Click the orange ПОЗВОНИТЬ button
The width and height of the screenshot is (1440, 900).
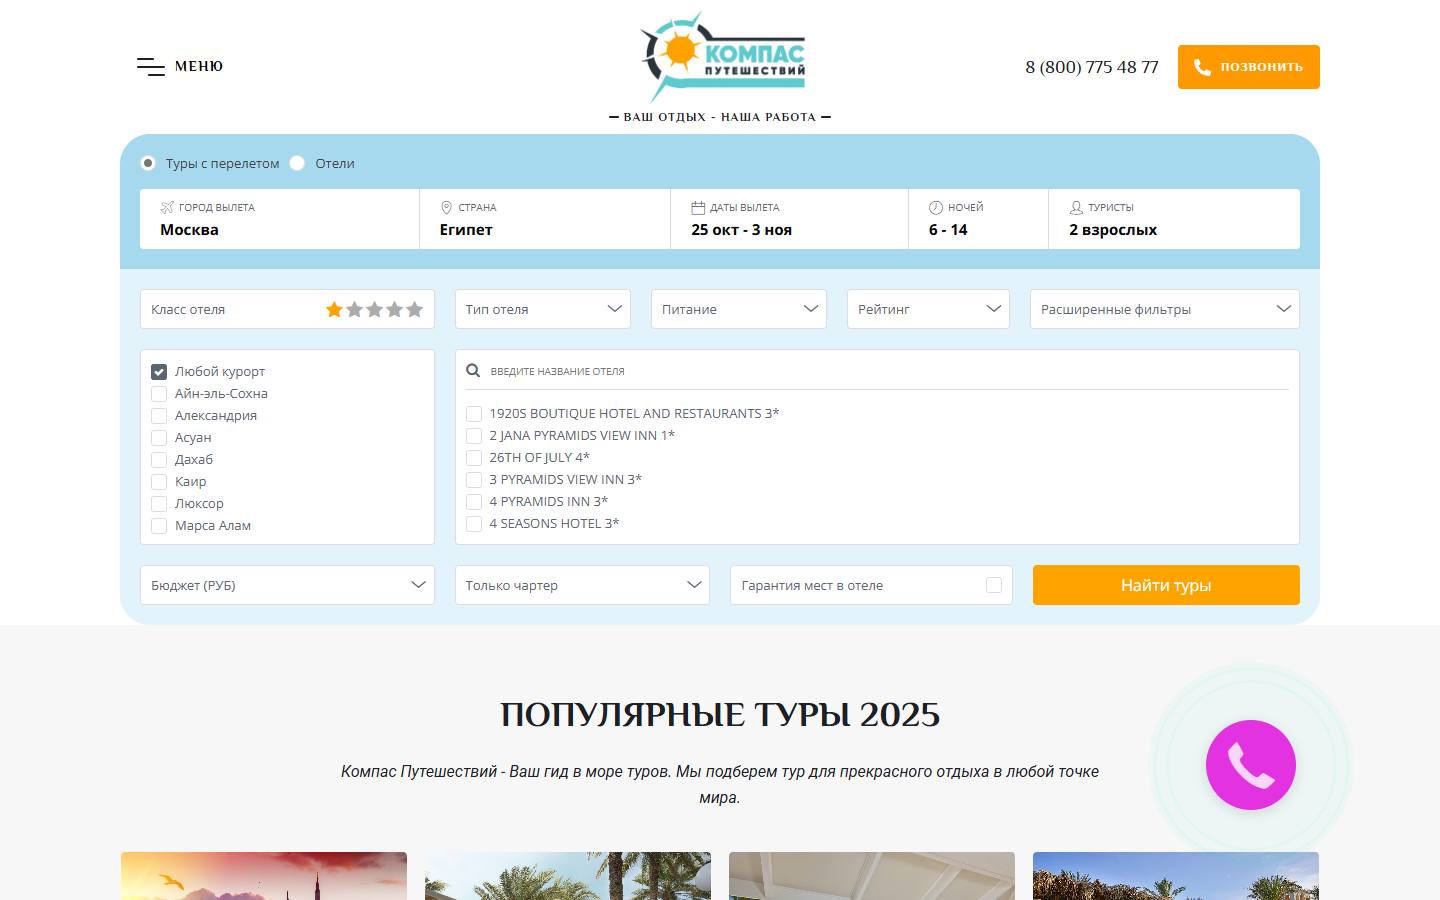[x=1249, y=67]
